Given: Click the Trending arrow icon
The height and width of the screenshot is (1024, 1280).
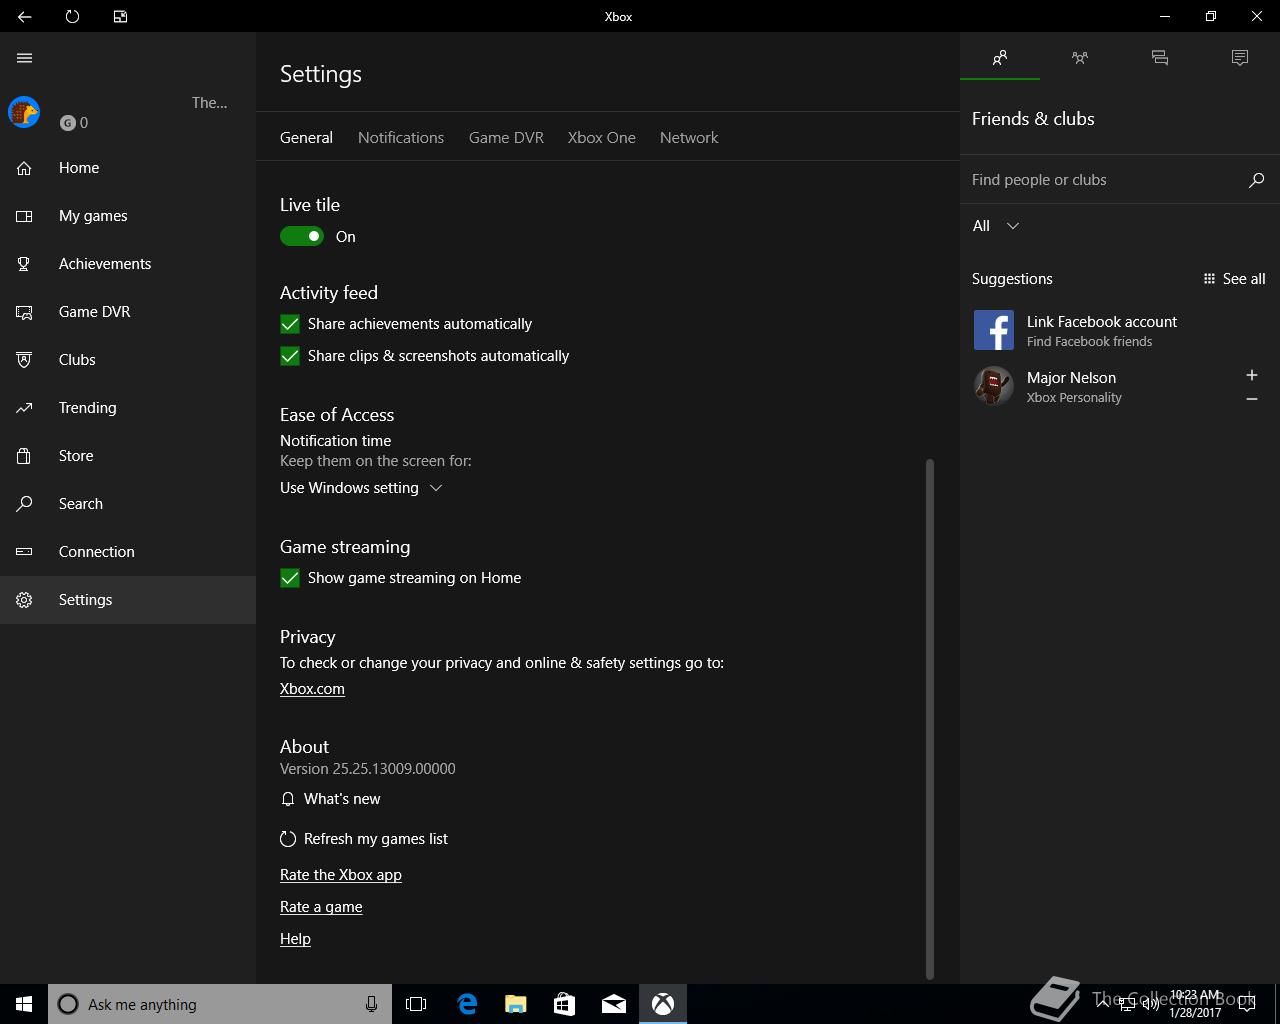Looking at the screenshot, I should (x=24, y=408).
